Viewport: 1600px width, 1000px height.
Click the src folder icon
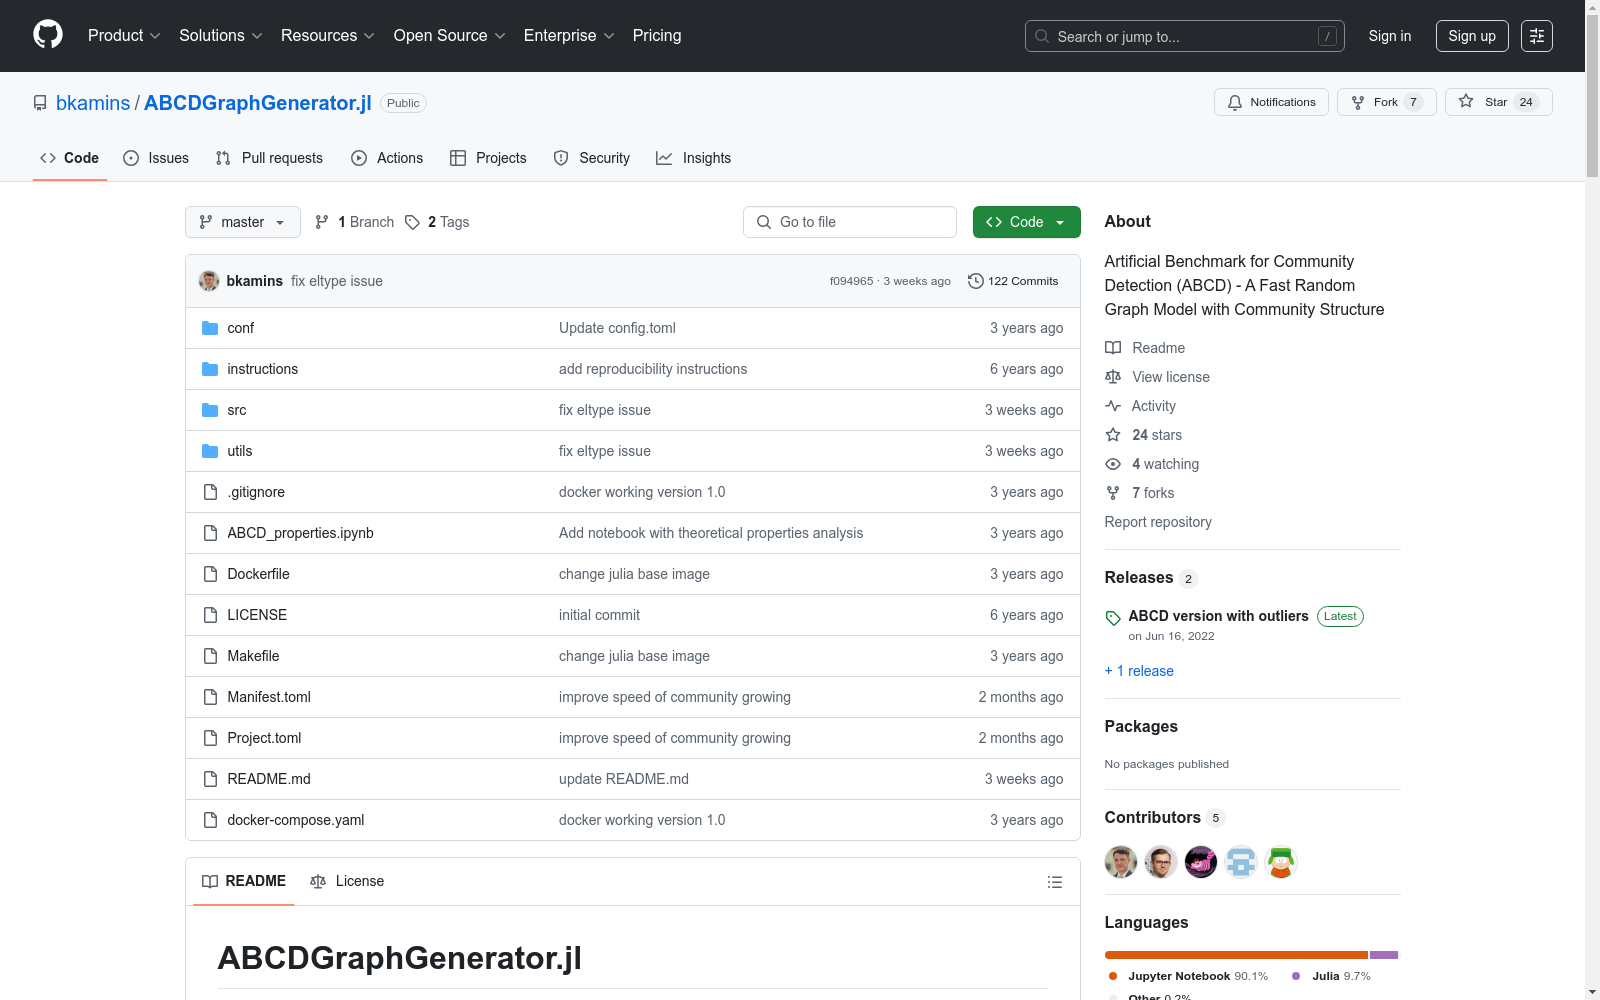point(210,410)
